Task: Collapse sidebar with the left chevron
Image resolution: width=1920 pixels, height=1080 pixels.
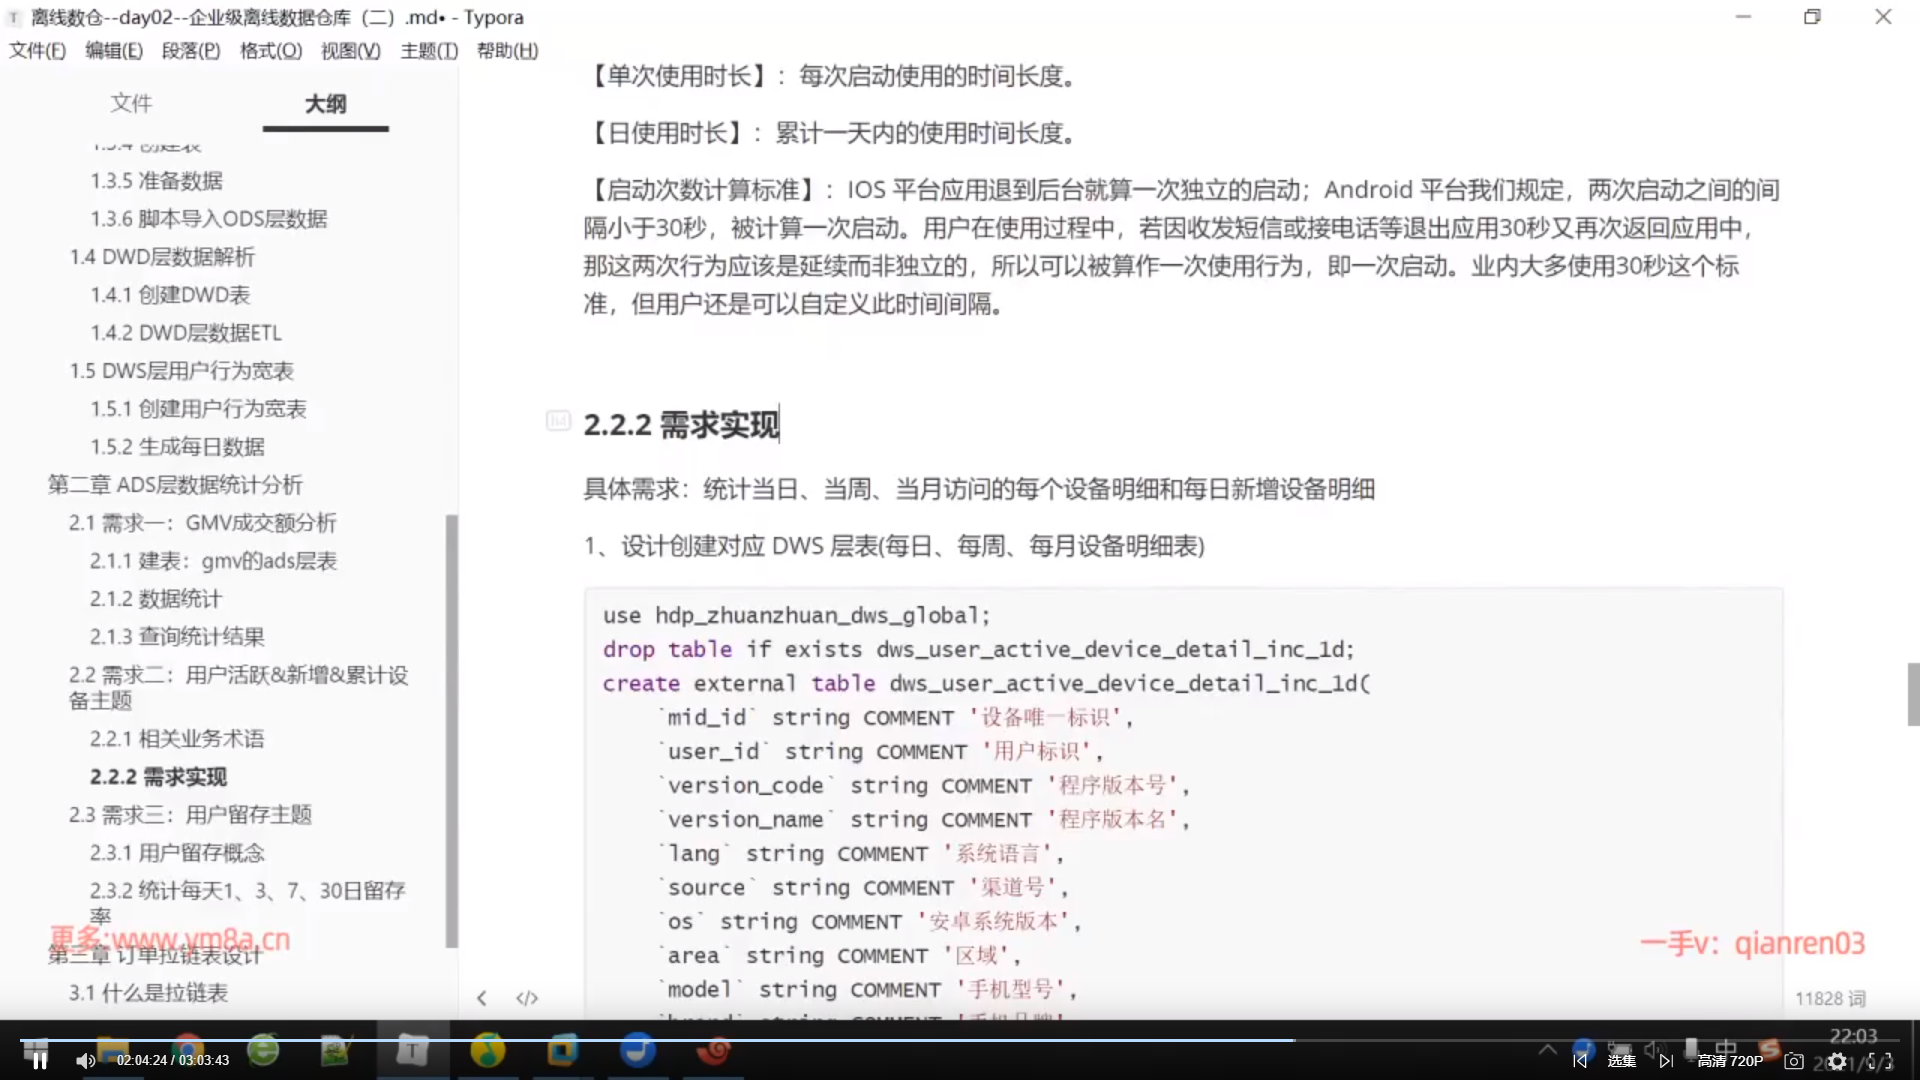Action: pyautogui.click(x=482, y=998)
